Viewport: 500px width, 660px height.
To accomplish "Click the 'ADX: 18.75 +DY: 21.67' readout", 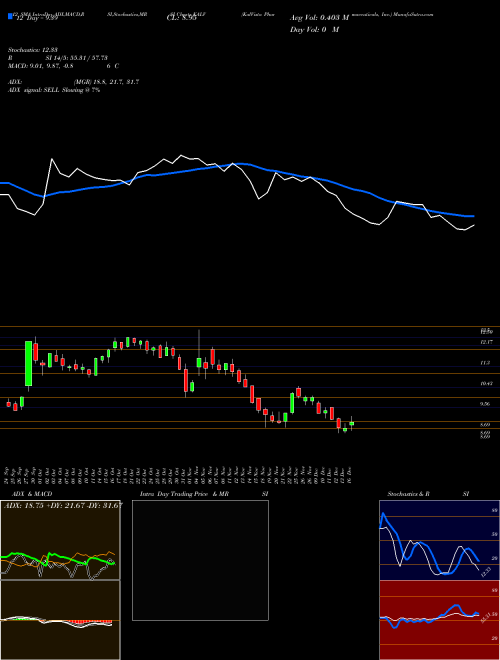I will tap(63, 505).
